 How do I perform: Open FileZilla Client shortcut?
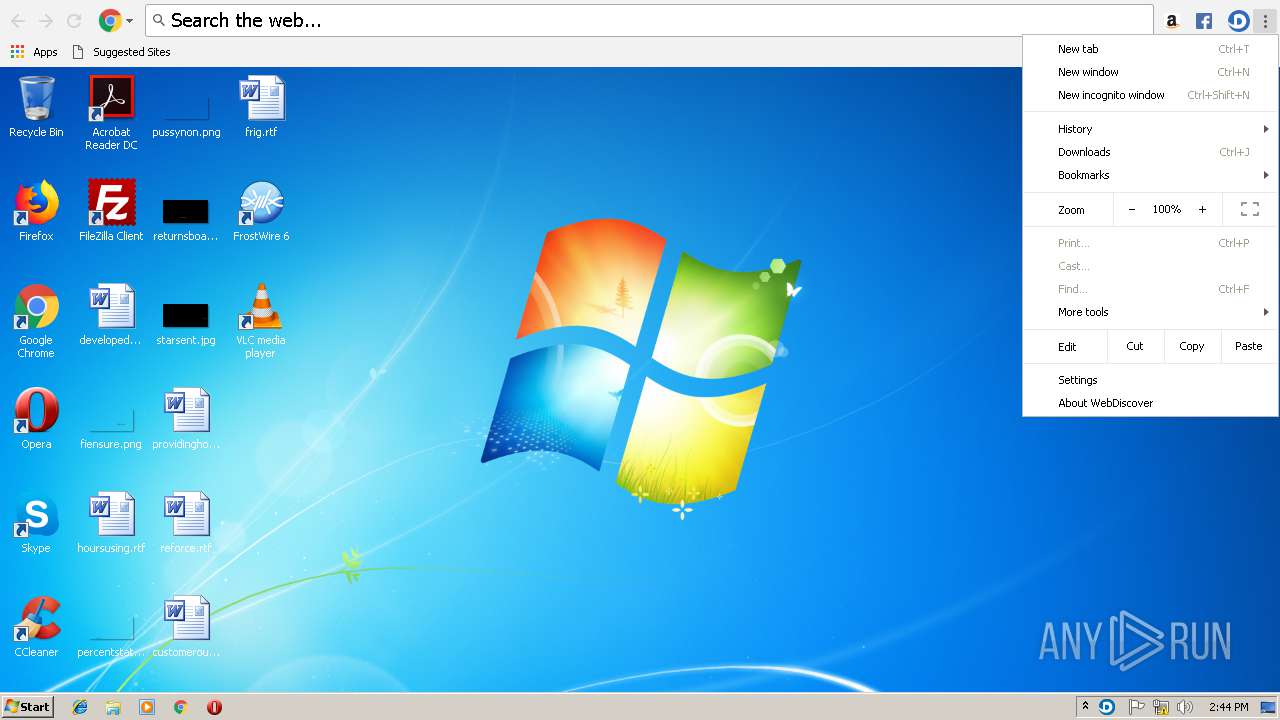[111, 211]
